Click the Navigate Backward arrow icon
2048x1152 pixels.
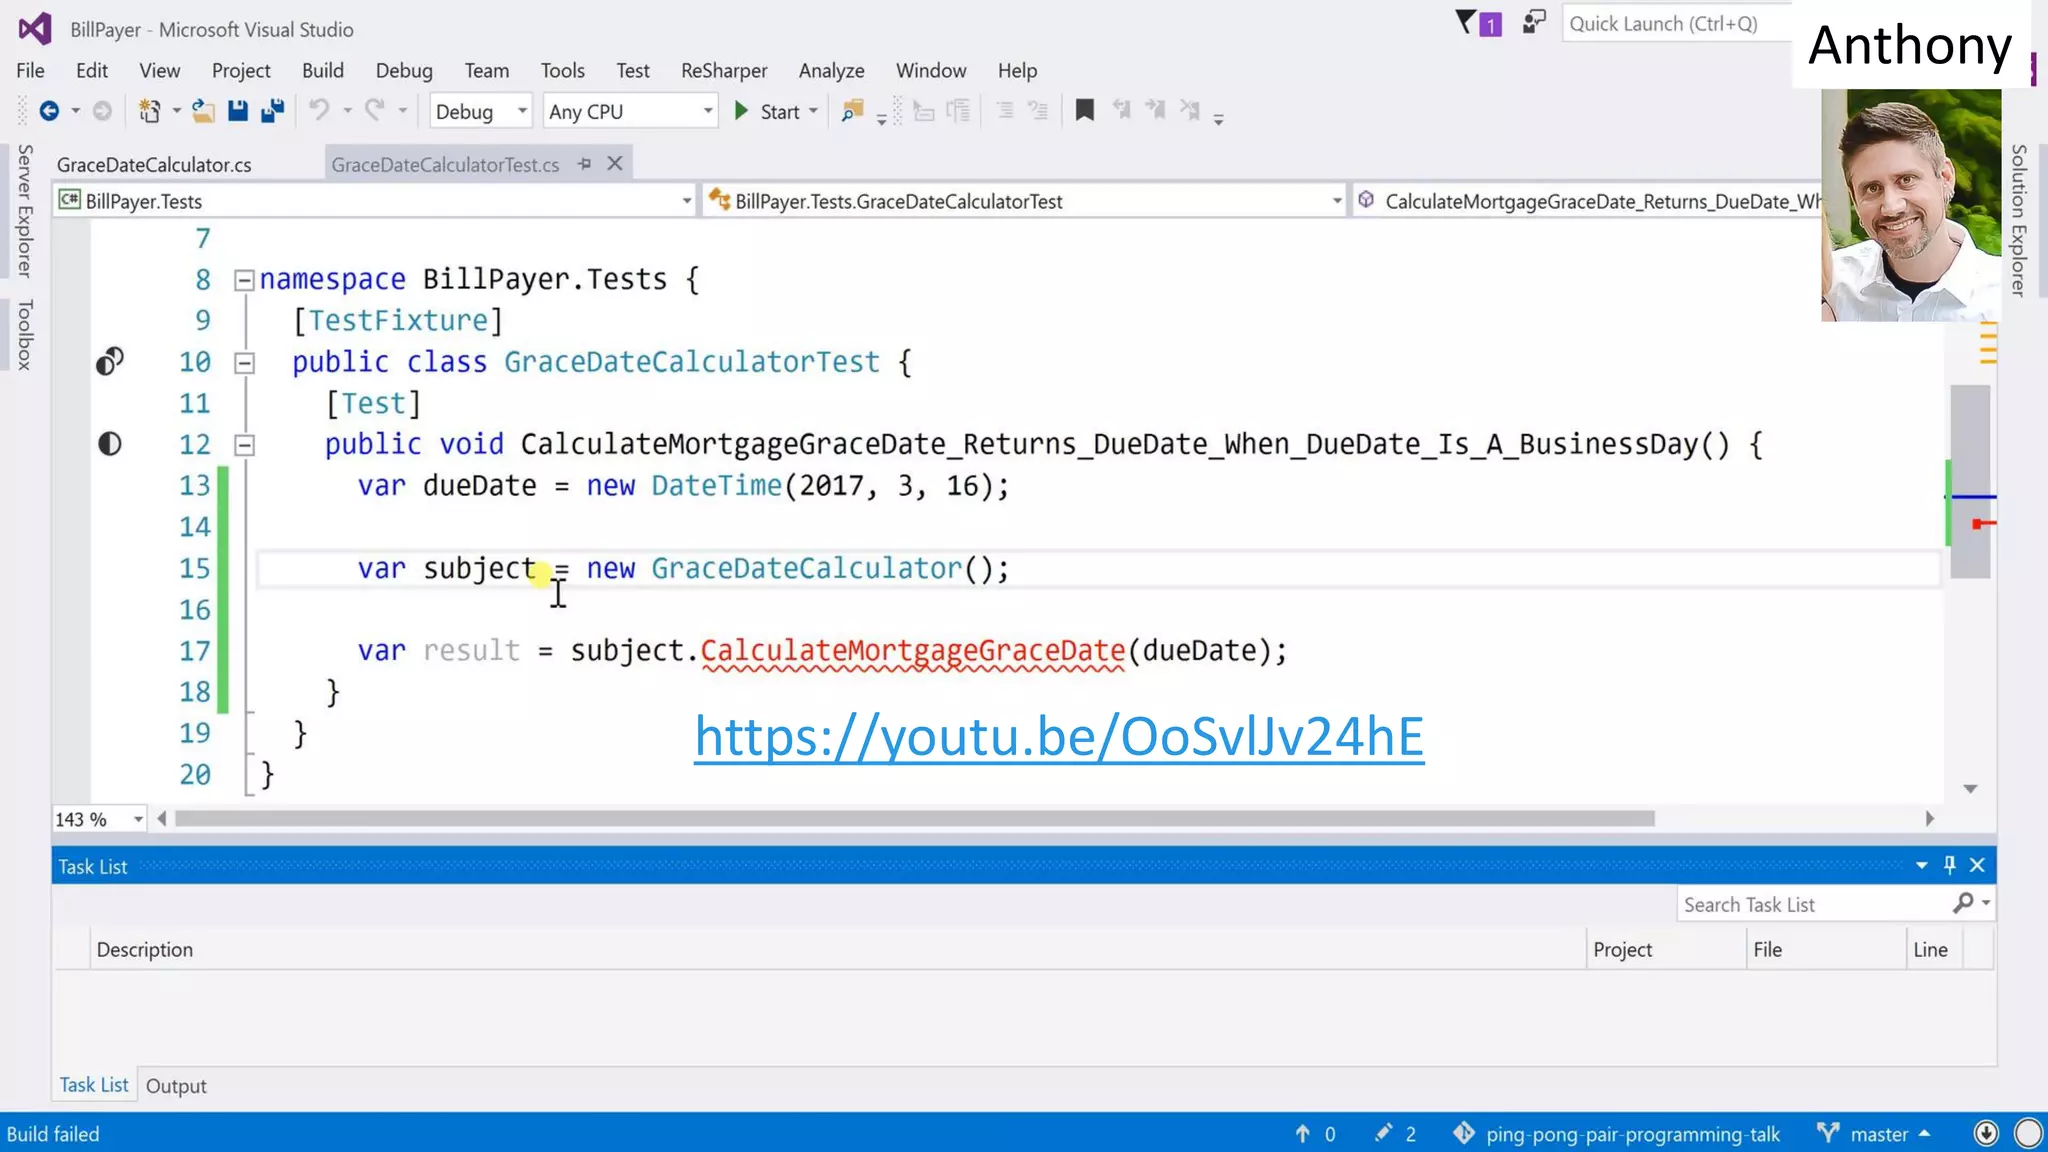48,111
